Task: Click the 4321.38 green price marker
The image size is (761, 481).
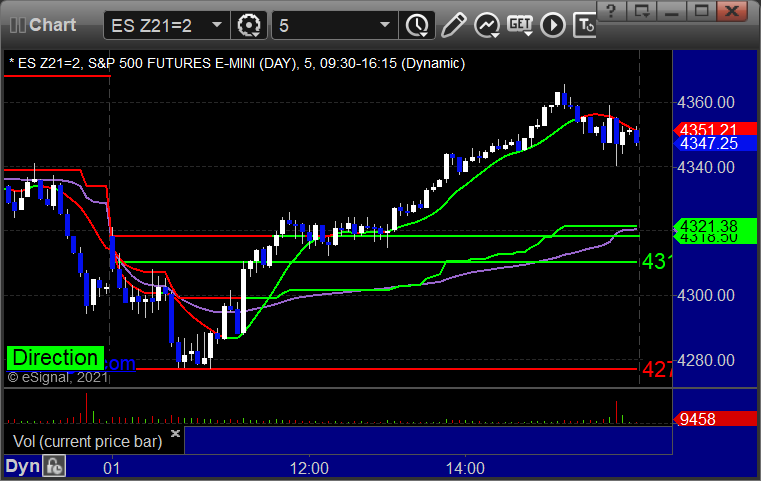Action: 715,226
